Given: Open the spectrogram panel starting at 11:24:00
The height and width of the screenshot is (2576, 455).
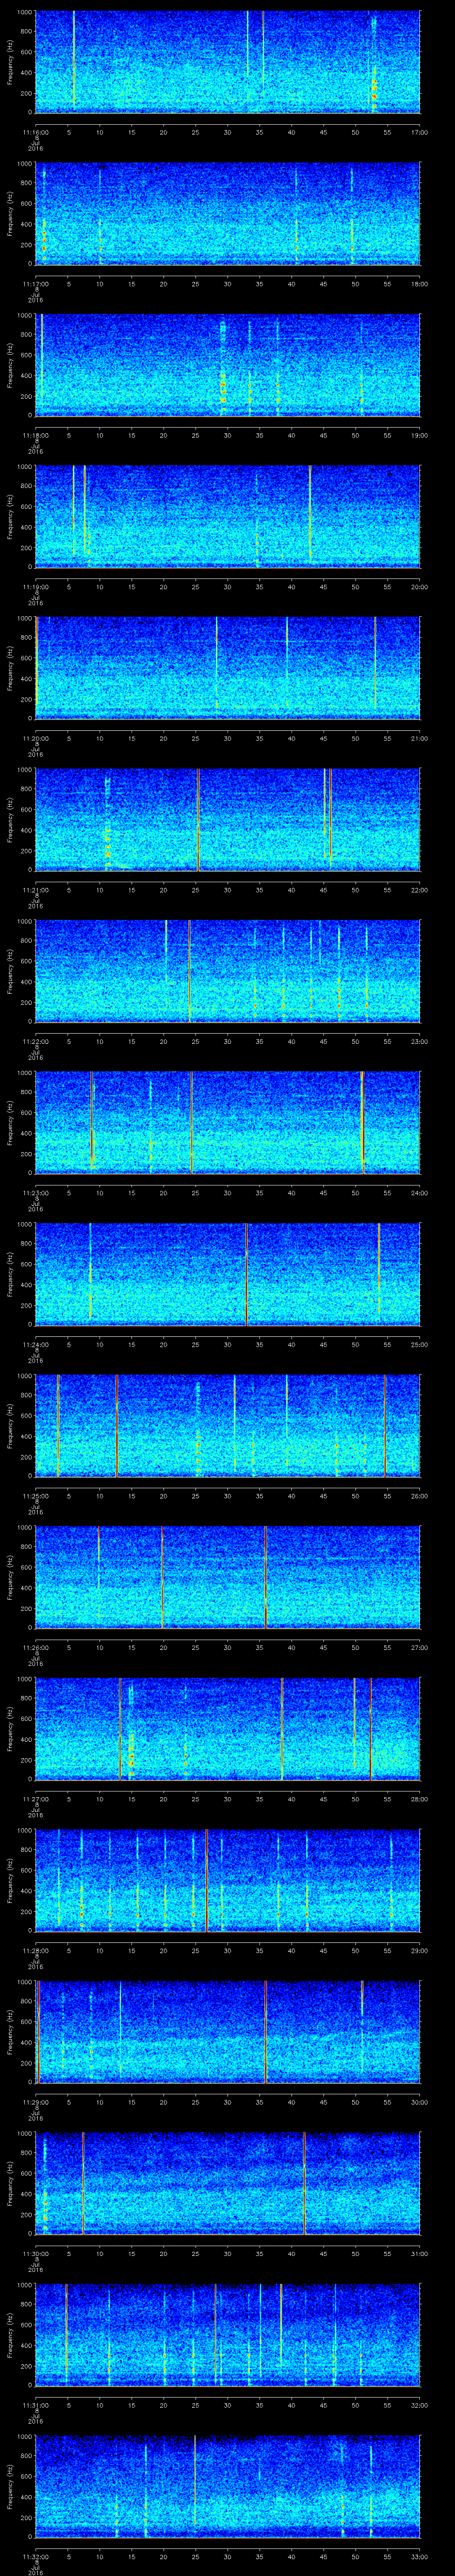Looking at the screenshot, I should 228,1274.
